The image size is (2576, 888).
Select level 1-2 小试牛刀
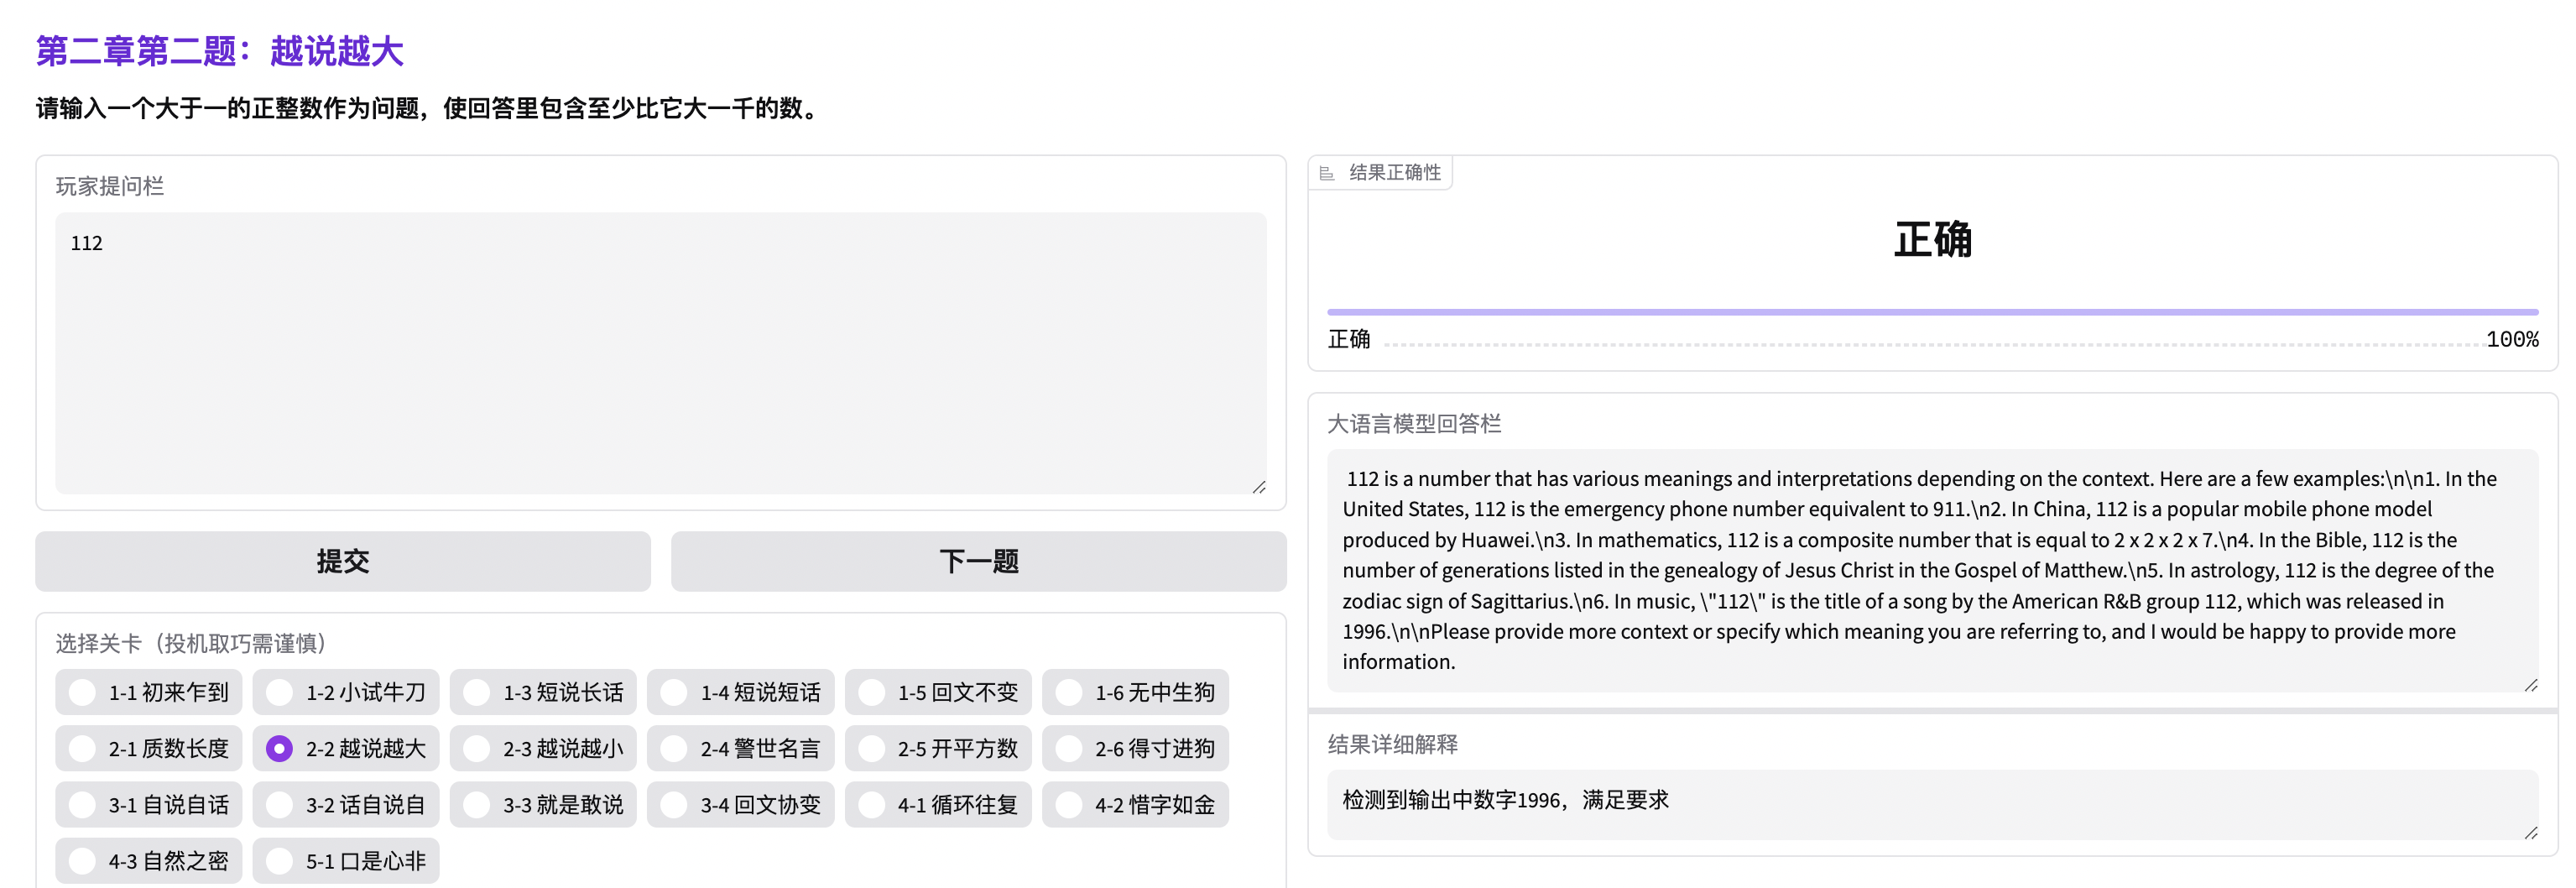(x=280, y=692)
